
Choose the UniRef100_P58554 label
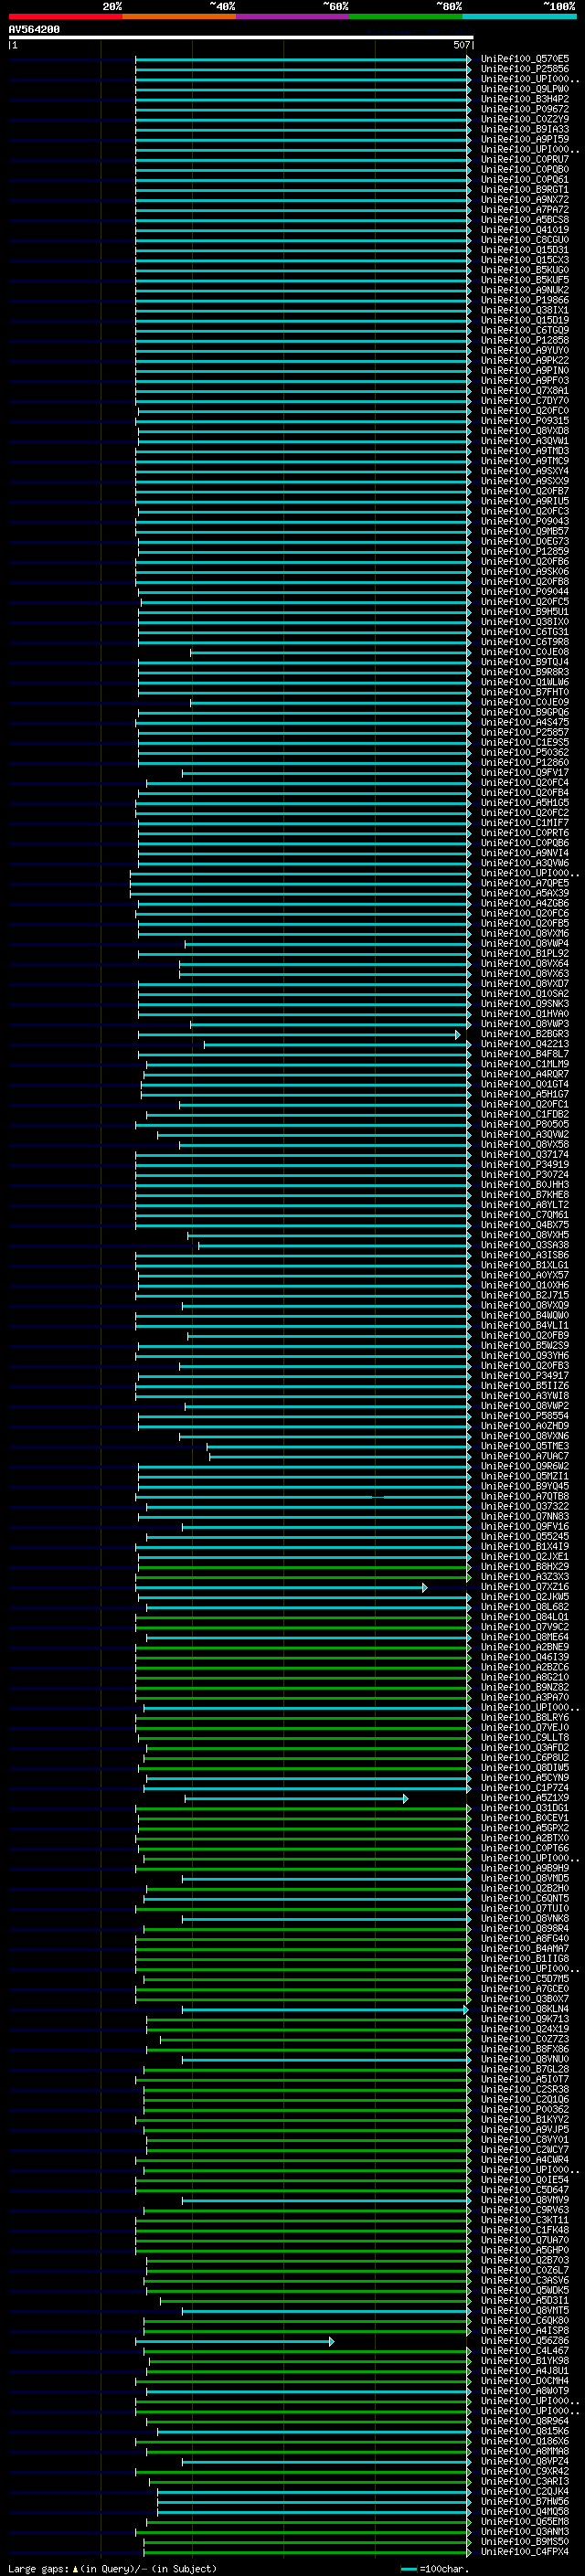pyautogui.click(x=525, y=1417)
